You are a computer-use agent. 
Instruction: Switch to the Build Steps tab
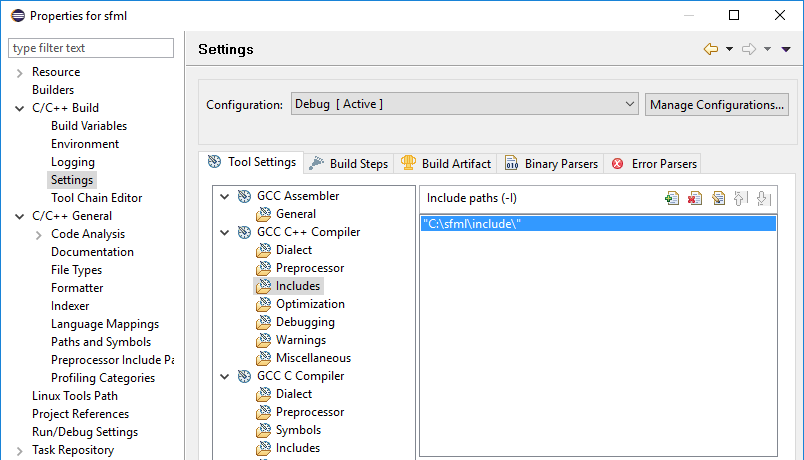click(349, 164)
